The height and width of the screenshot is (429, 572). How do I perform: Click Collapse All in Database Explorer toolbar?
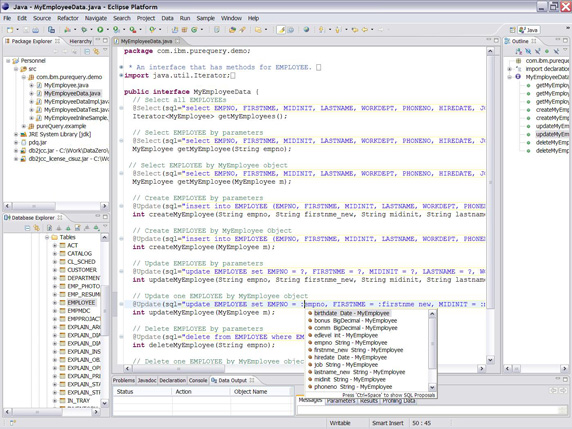coord(27,228)
